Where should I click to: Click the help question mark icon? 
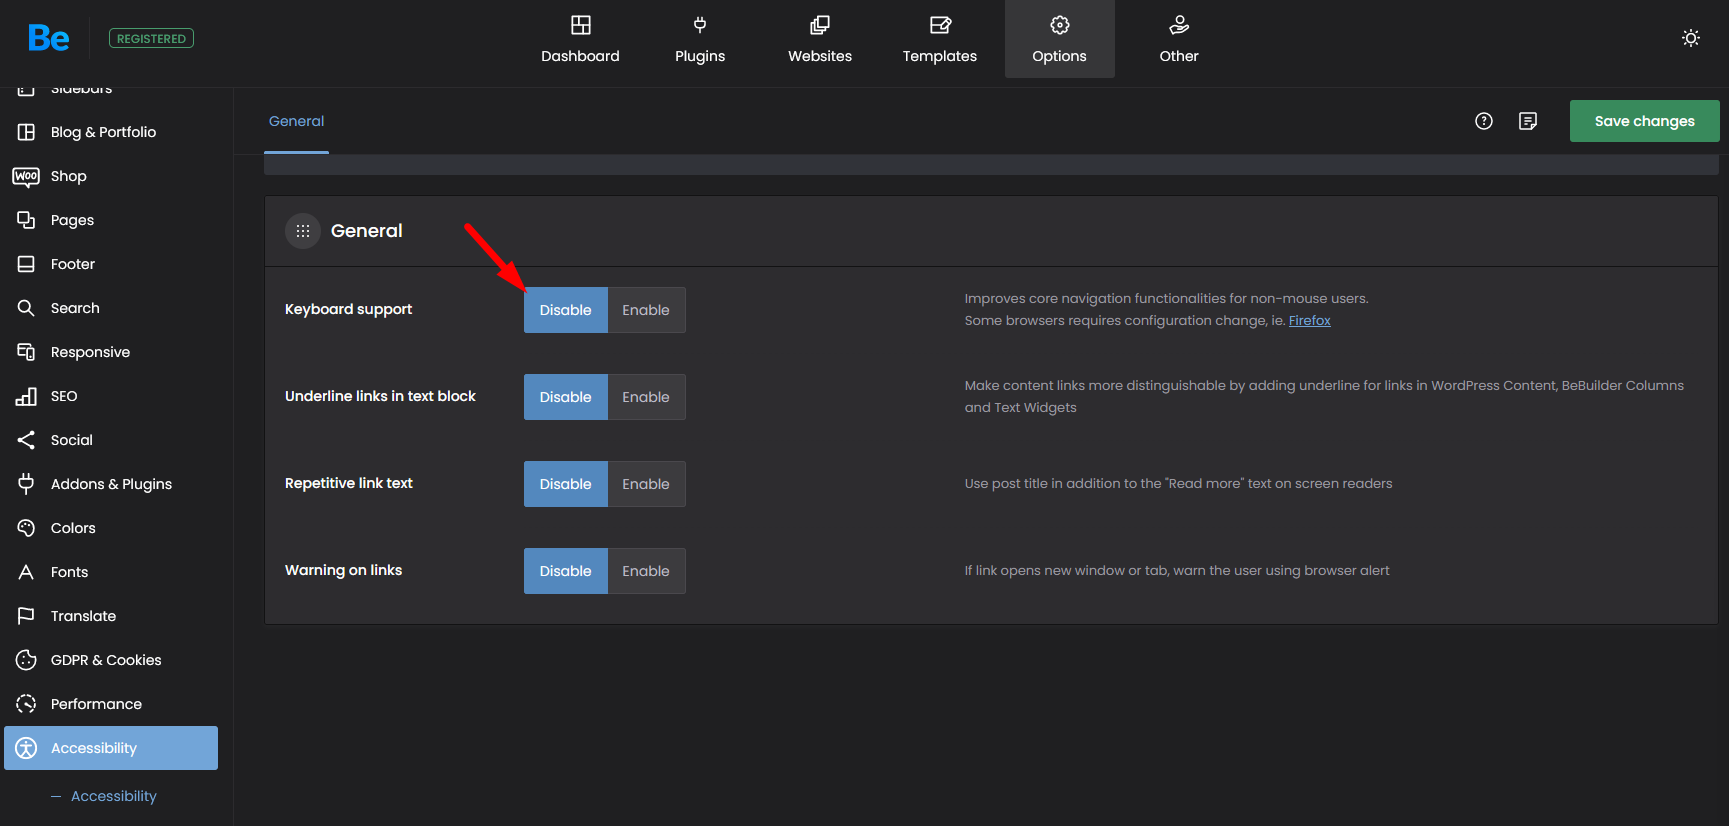click(x=1484, y=121)
